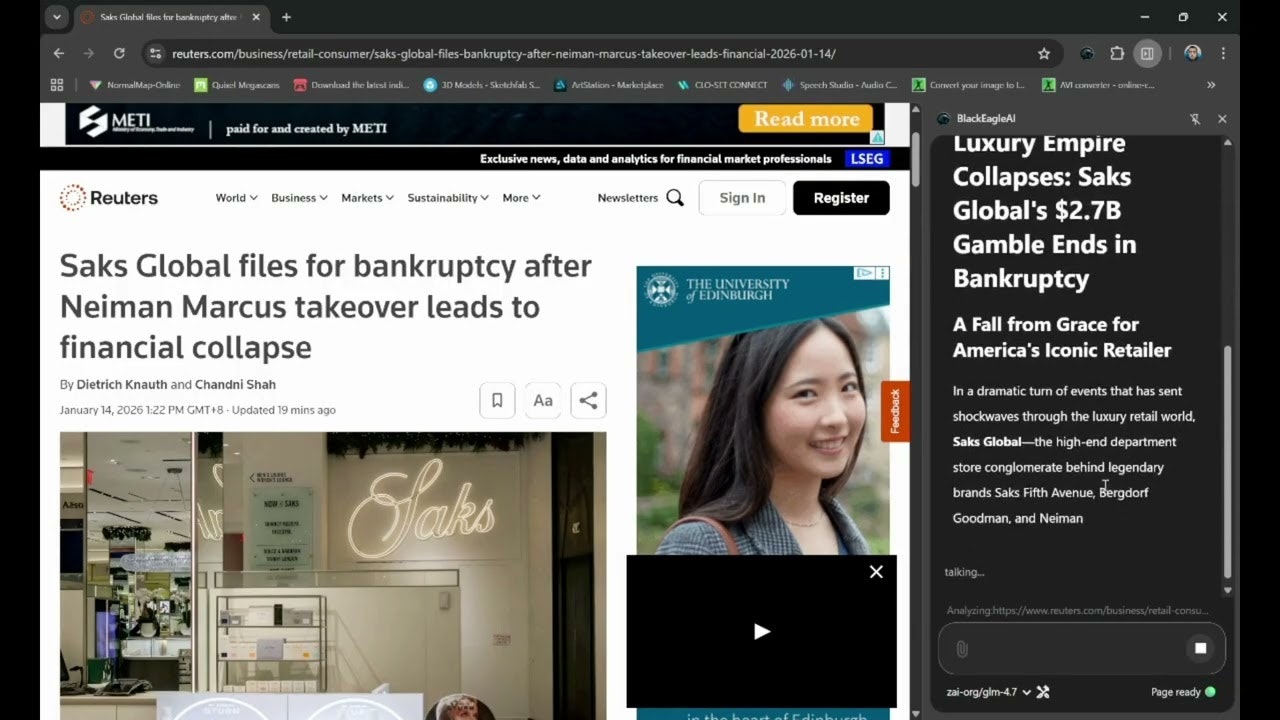
Task: Click the Read more button in METI ad
Action: tap(806, 119)
